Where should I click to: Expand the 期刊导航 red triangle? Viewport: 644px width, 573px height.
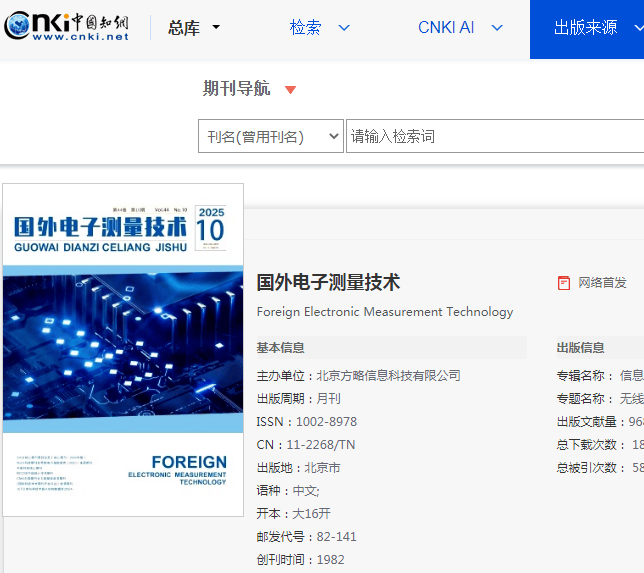tap(291, 90)
